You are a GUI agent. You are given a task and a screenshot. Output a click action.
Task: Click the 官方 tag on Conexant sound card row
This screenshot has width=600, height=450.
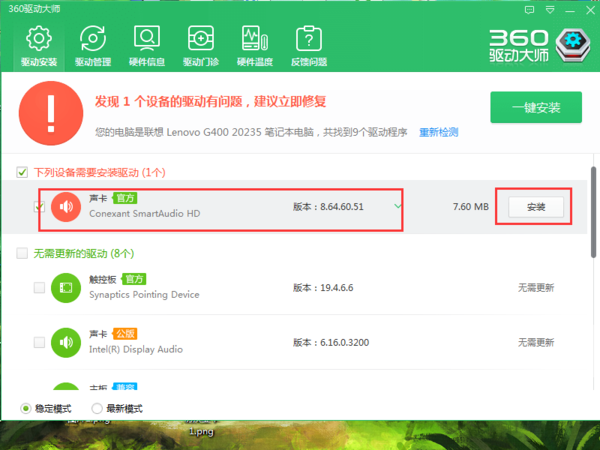point(125,198)
